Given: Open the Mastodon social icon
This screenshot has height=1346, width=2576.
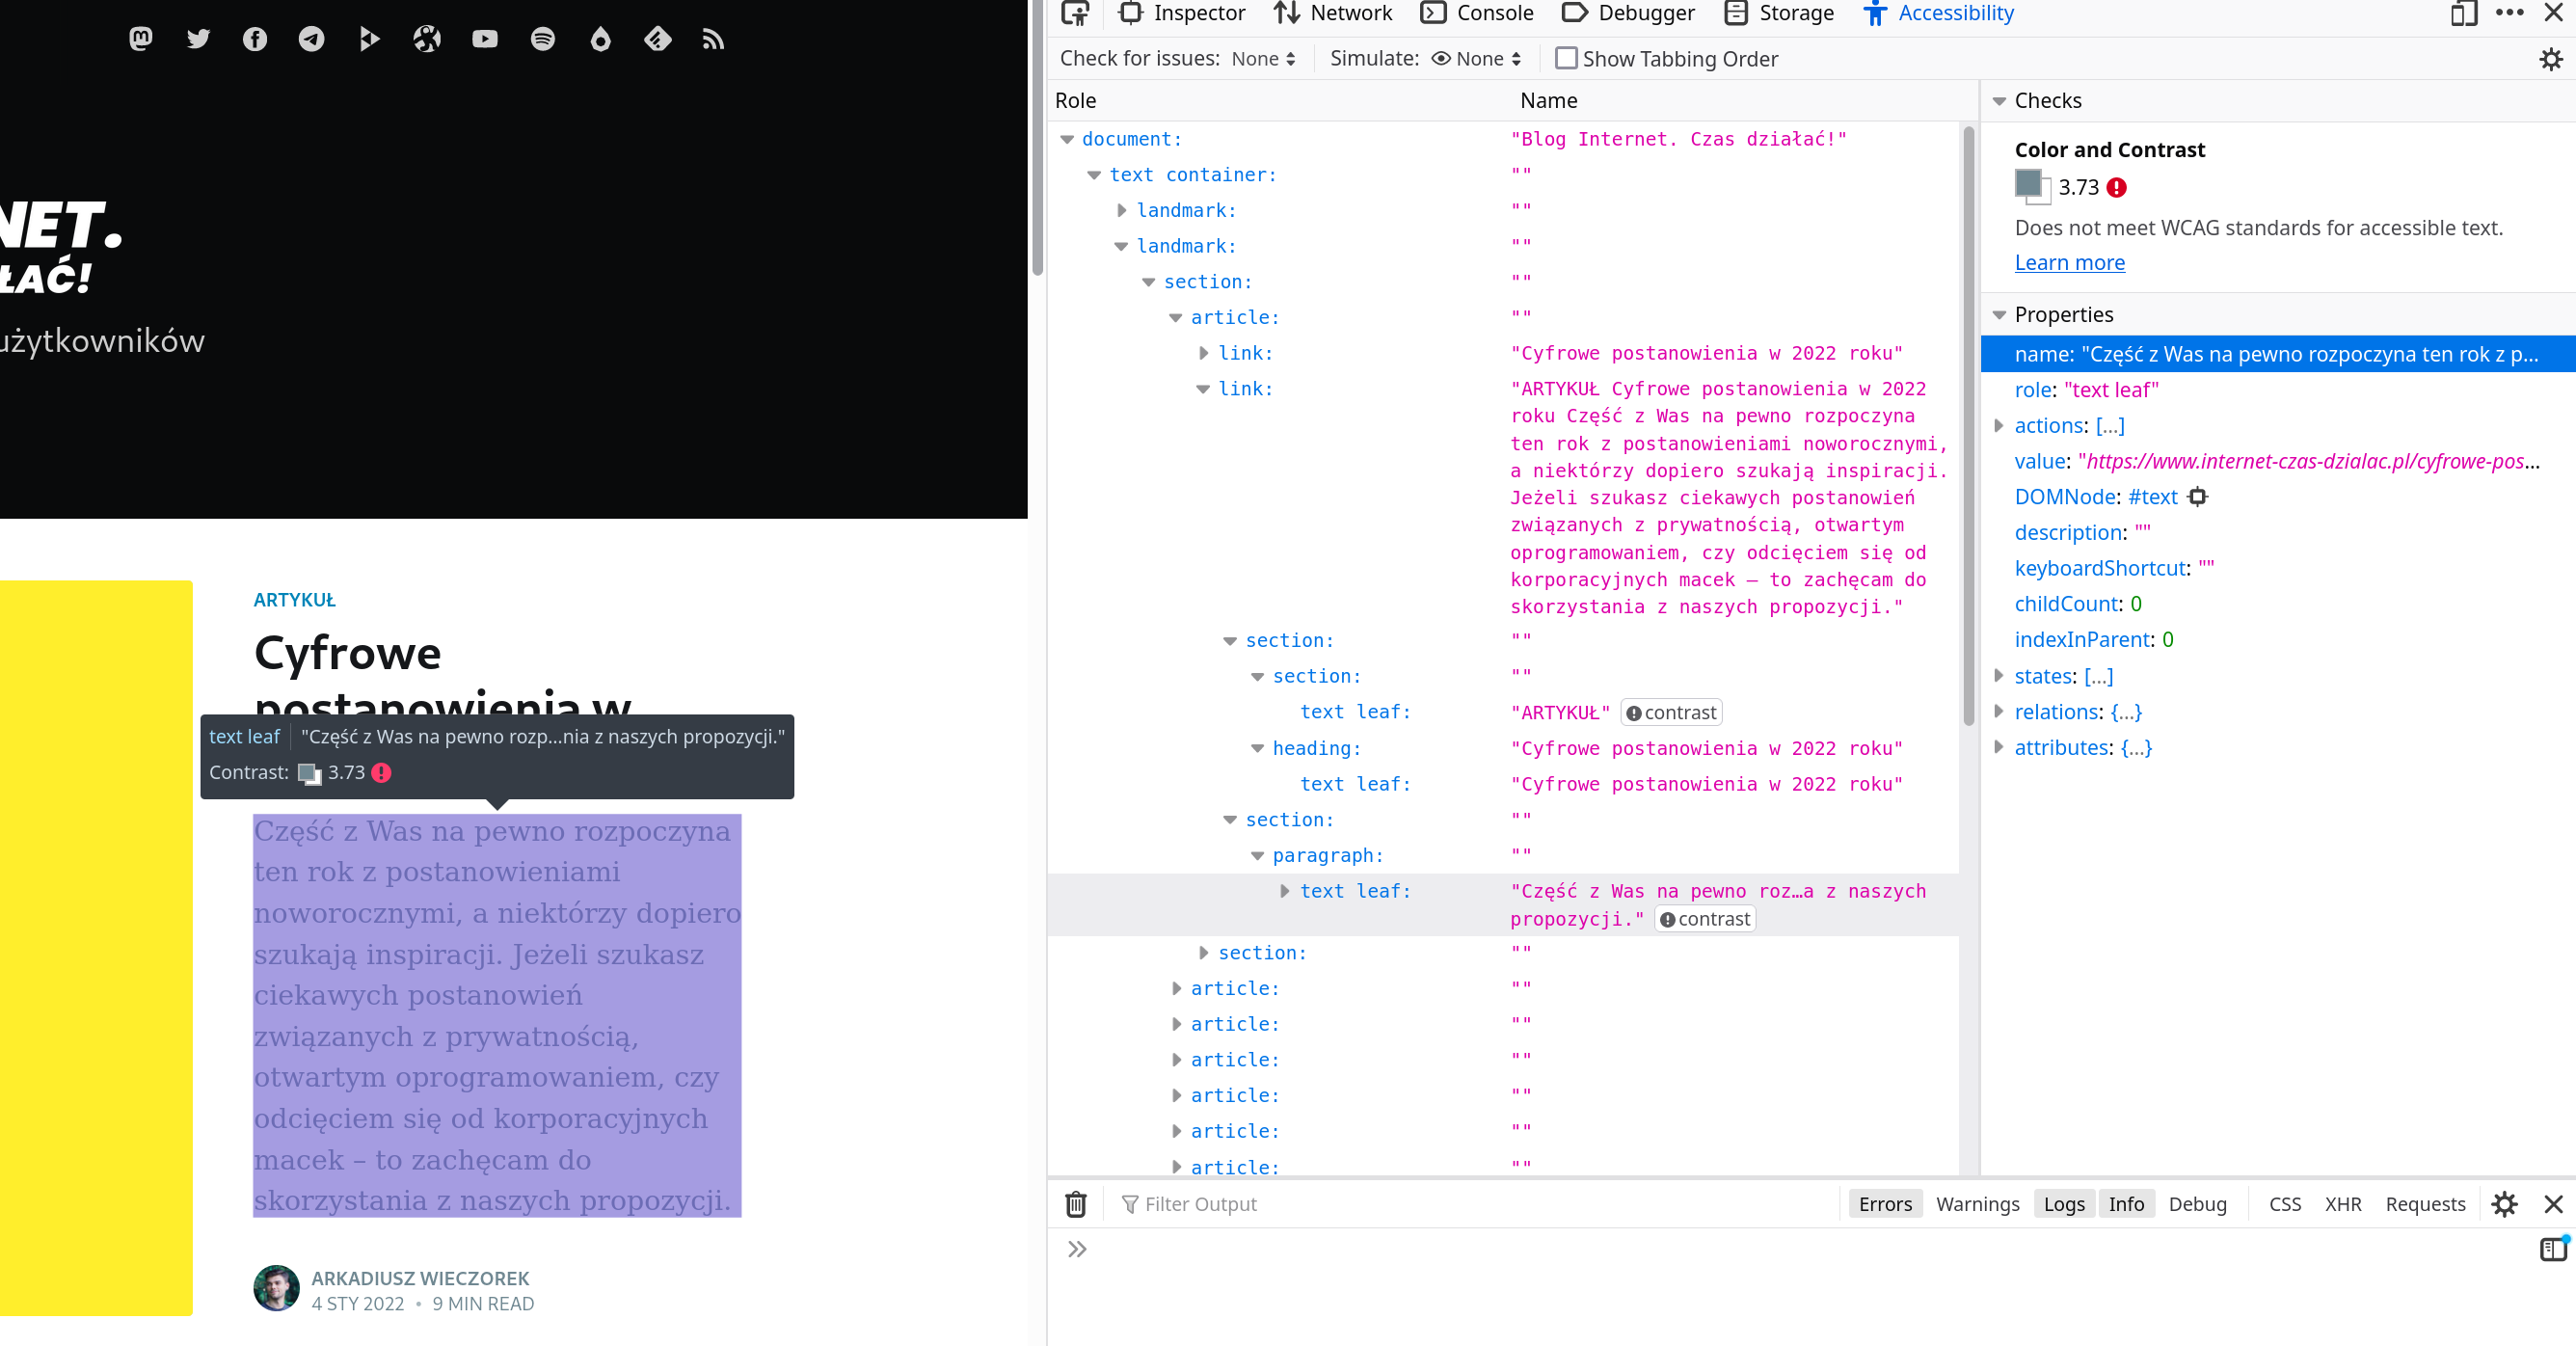Looking at the screenshot, I should pos(141,39).
